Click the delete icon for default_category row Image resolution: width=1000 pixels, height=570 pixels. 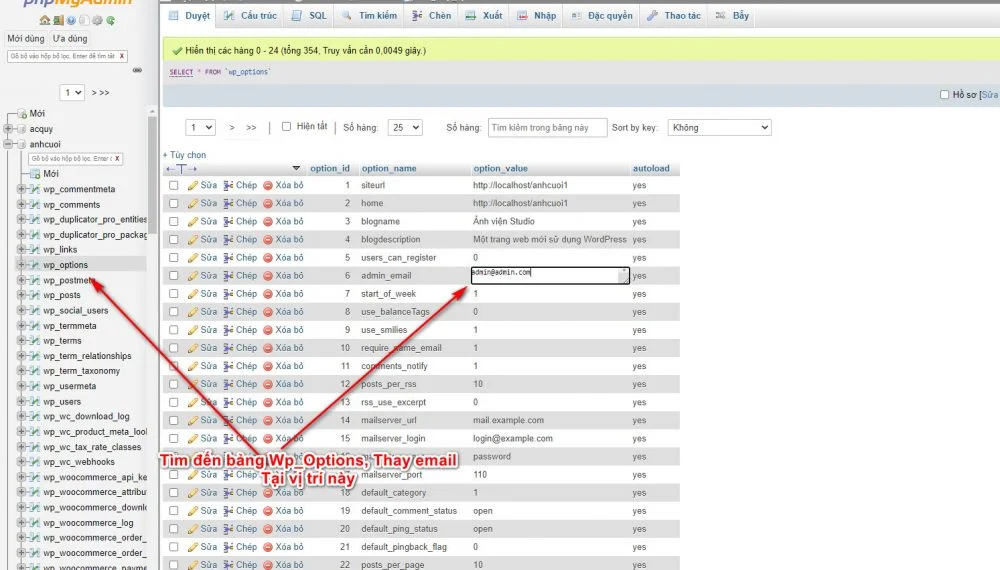tap(268, 493)
